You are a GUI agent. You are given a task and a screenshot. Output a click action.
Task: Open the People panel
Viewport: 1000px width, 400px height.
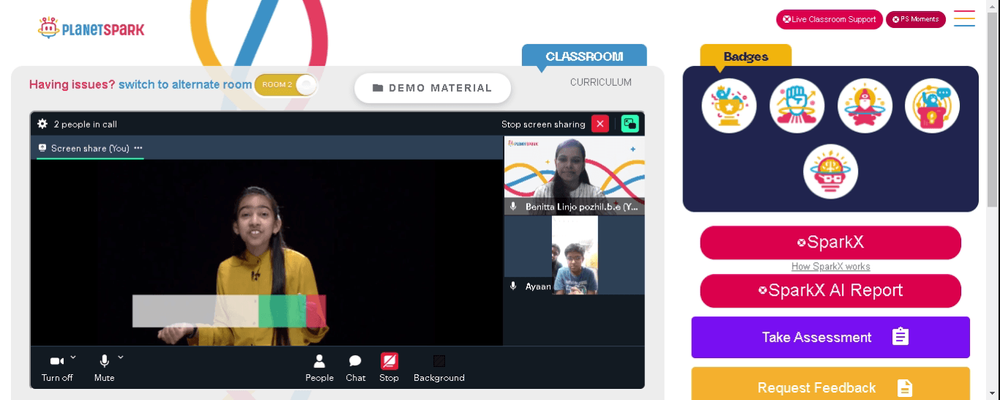[319, 368]
